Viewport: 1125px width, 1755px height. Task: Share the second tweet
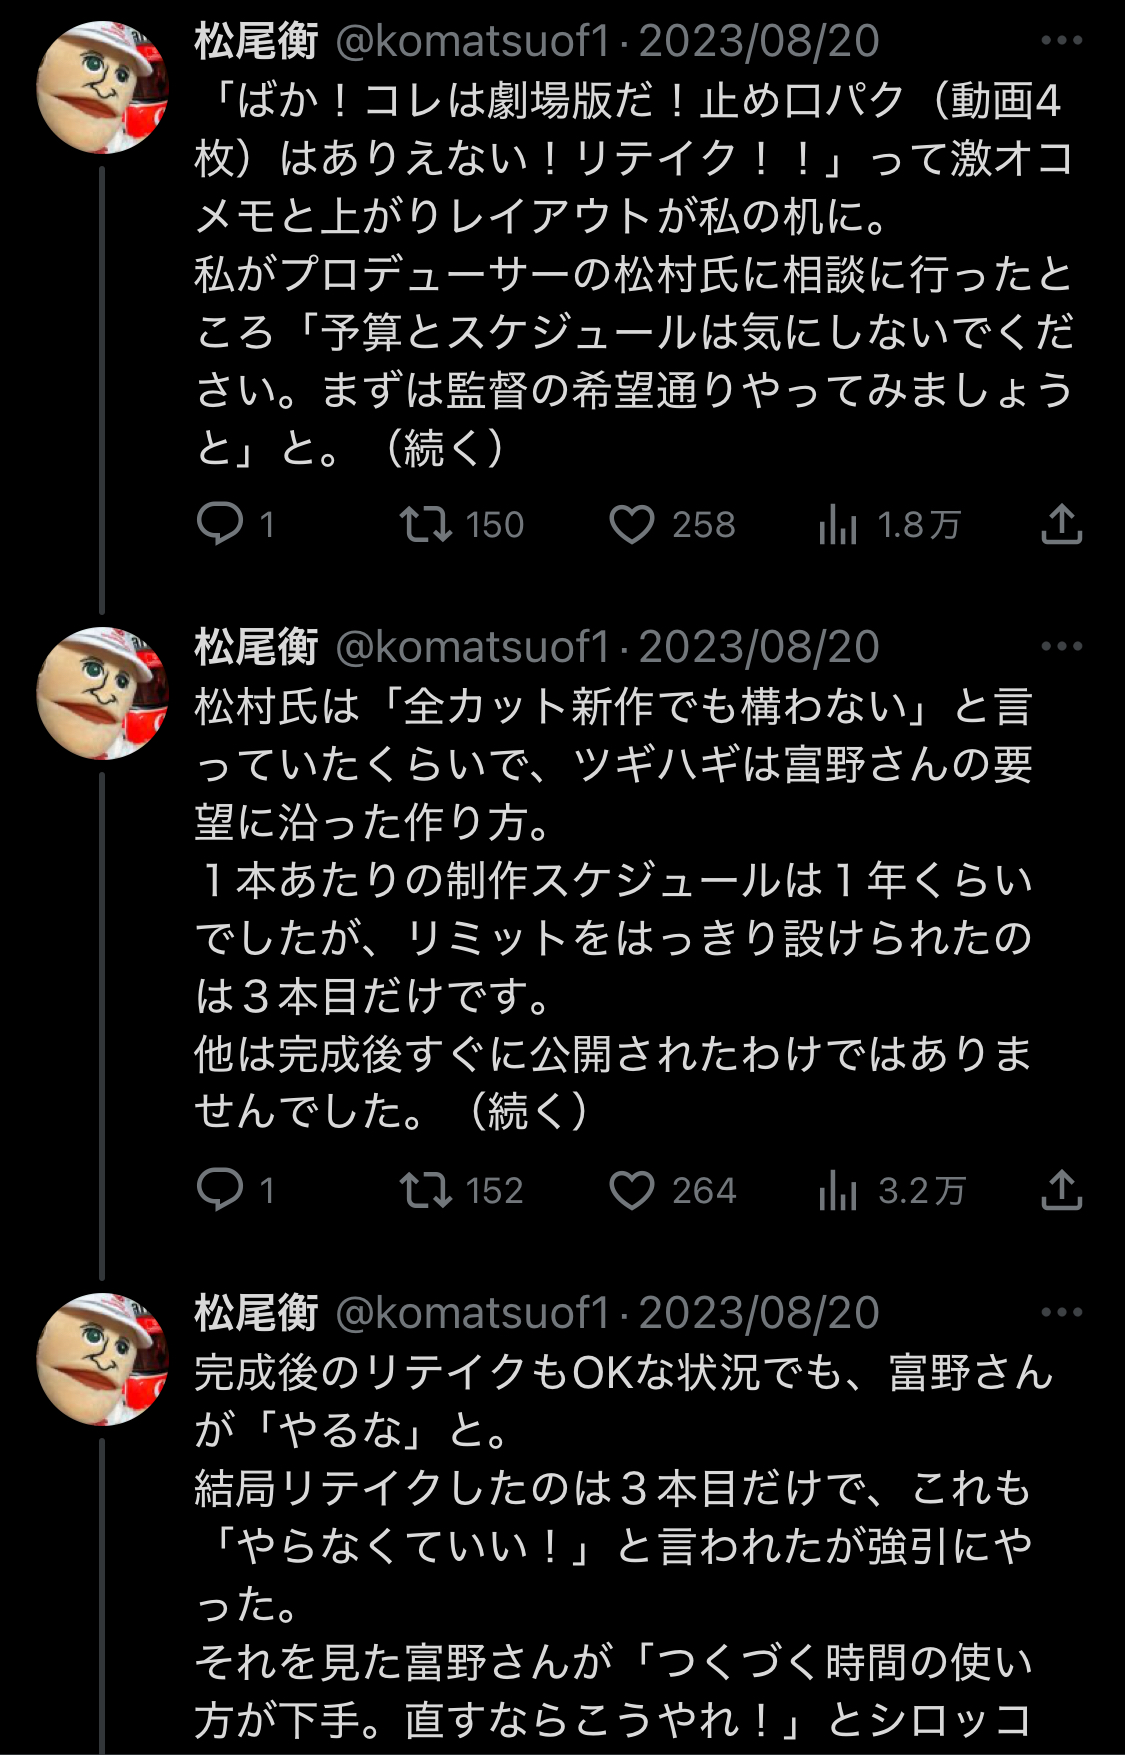(x=1061, y=1189)
